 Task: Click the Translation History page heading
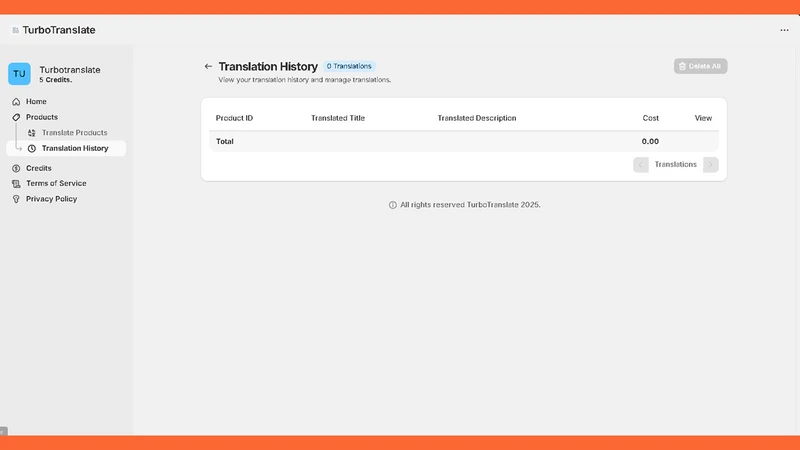(268, 66)
